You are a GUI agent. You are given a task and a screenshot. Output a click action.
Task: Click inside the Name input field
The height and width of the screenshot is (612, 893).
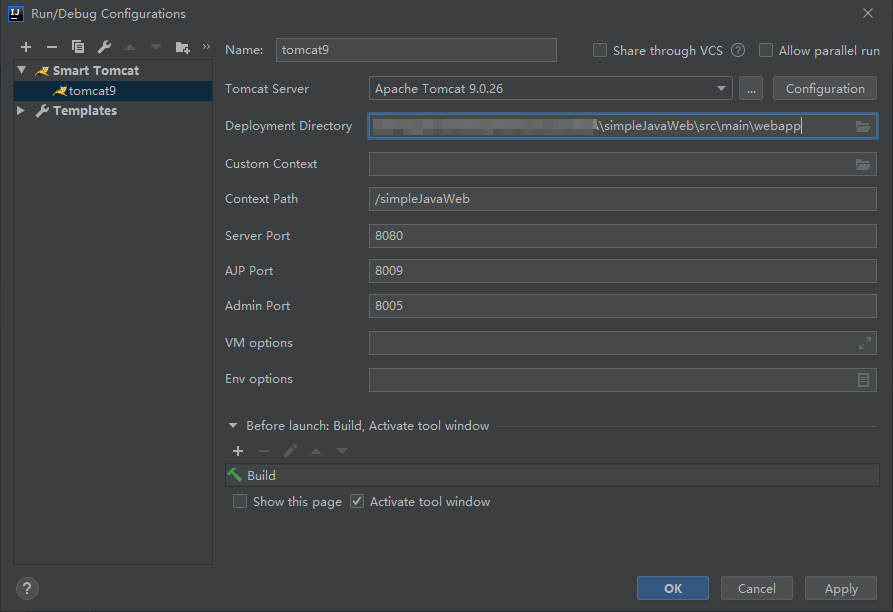pyautogui.click(x=416, y=49)
